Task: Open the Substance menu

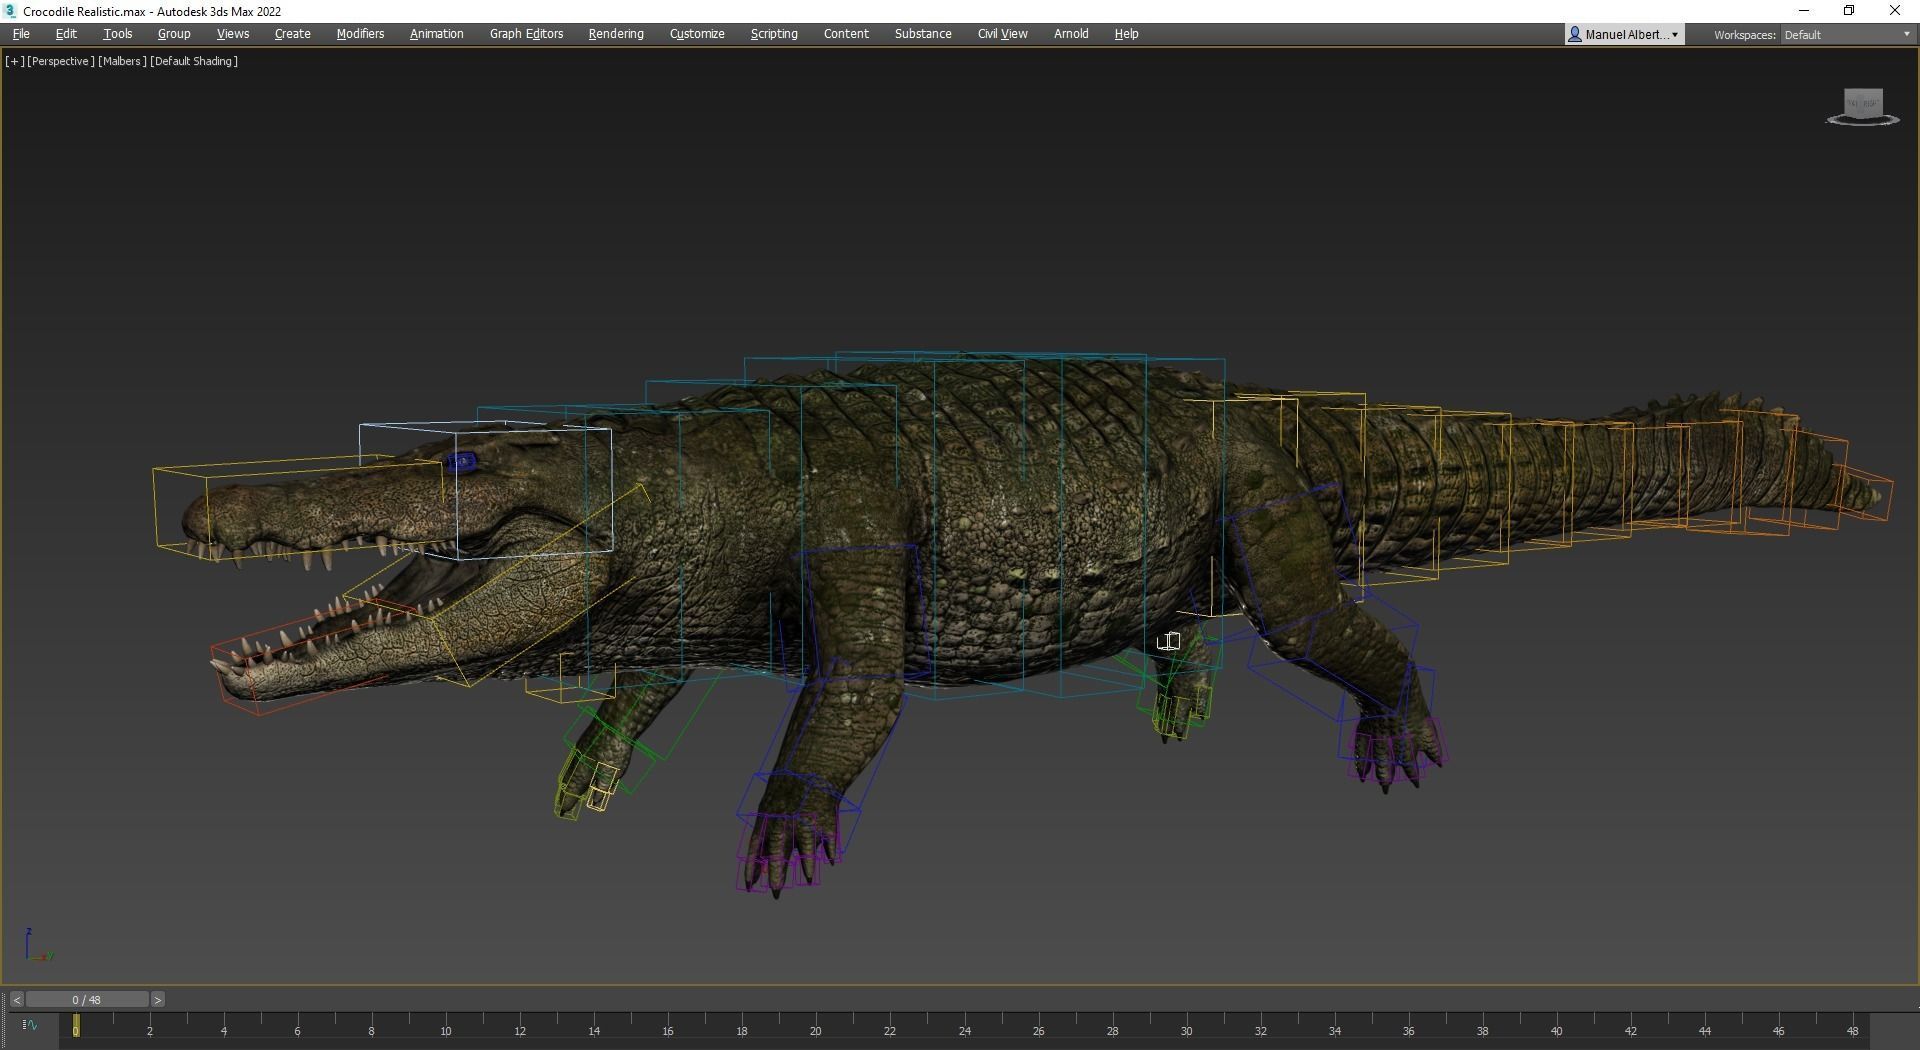Action: pos(923,34)
